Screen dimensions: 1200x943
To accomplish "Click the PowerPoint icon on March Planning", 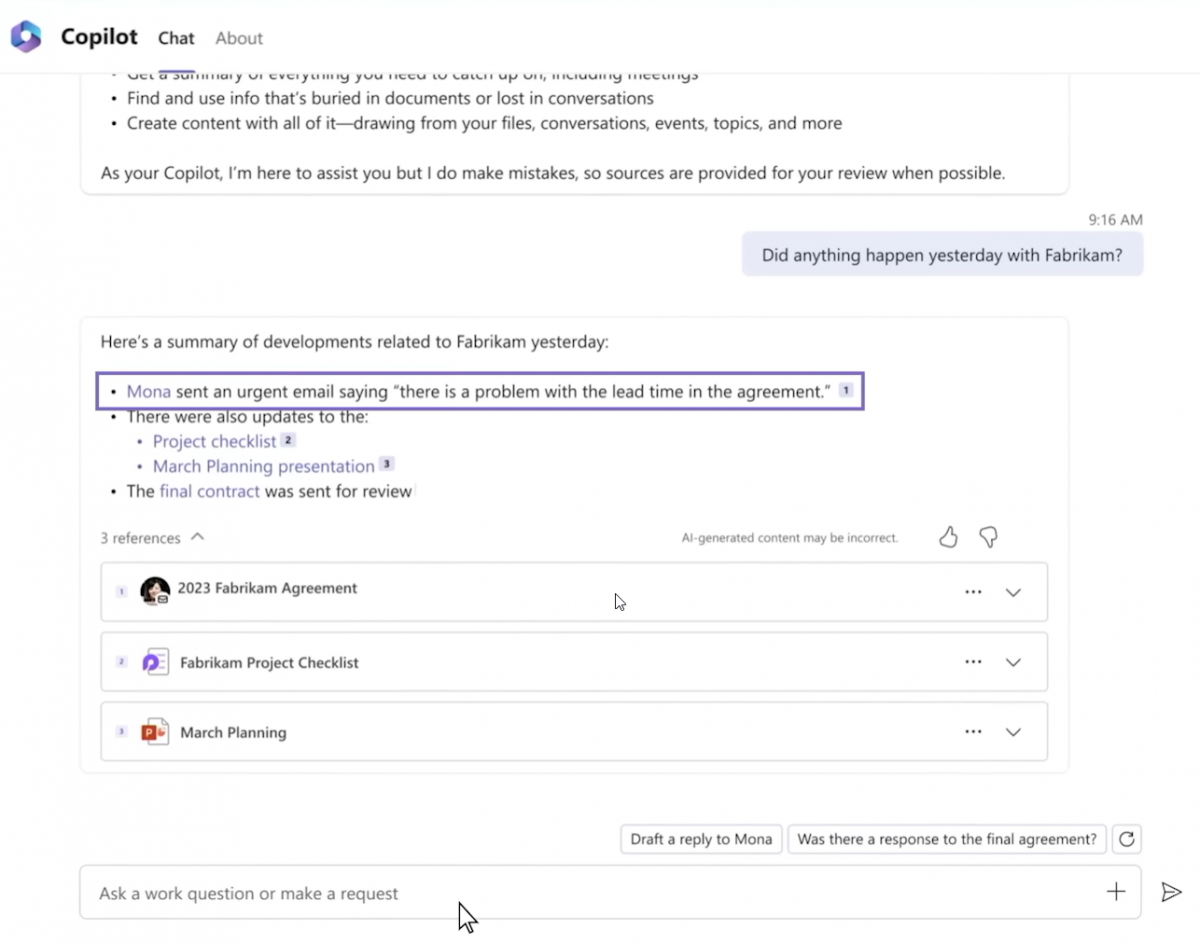I will [x=155, y=731].
